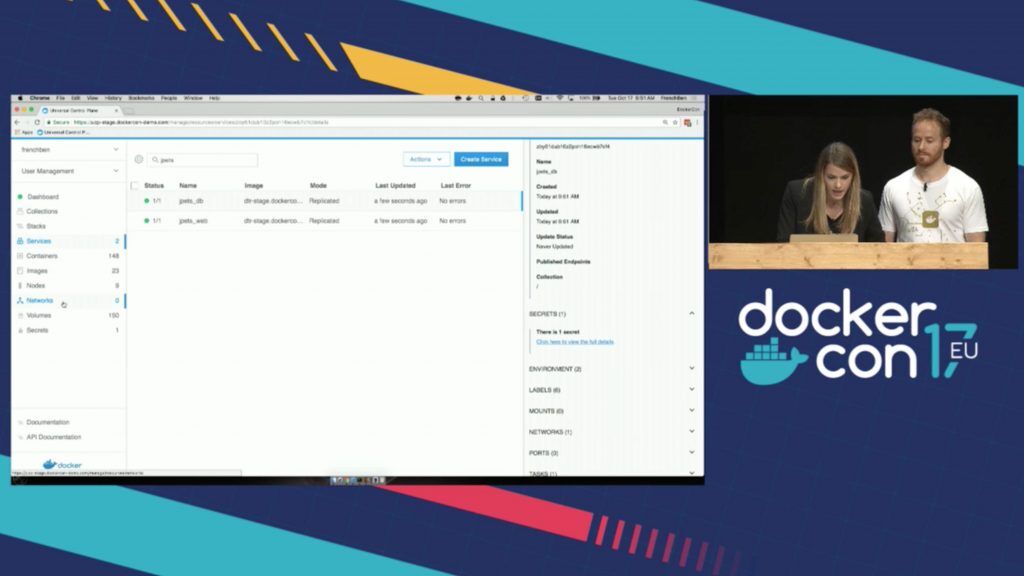The height and width of the screenshot is (576, 1024).
Task: Tick the select-all checkbox in the table header
Action: tap(135, 185)
